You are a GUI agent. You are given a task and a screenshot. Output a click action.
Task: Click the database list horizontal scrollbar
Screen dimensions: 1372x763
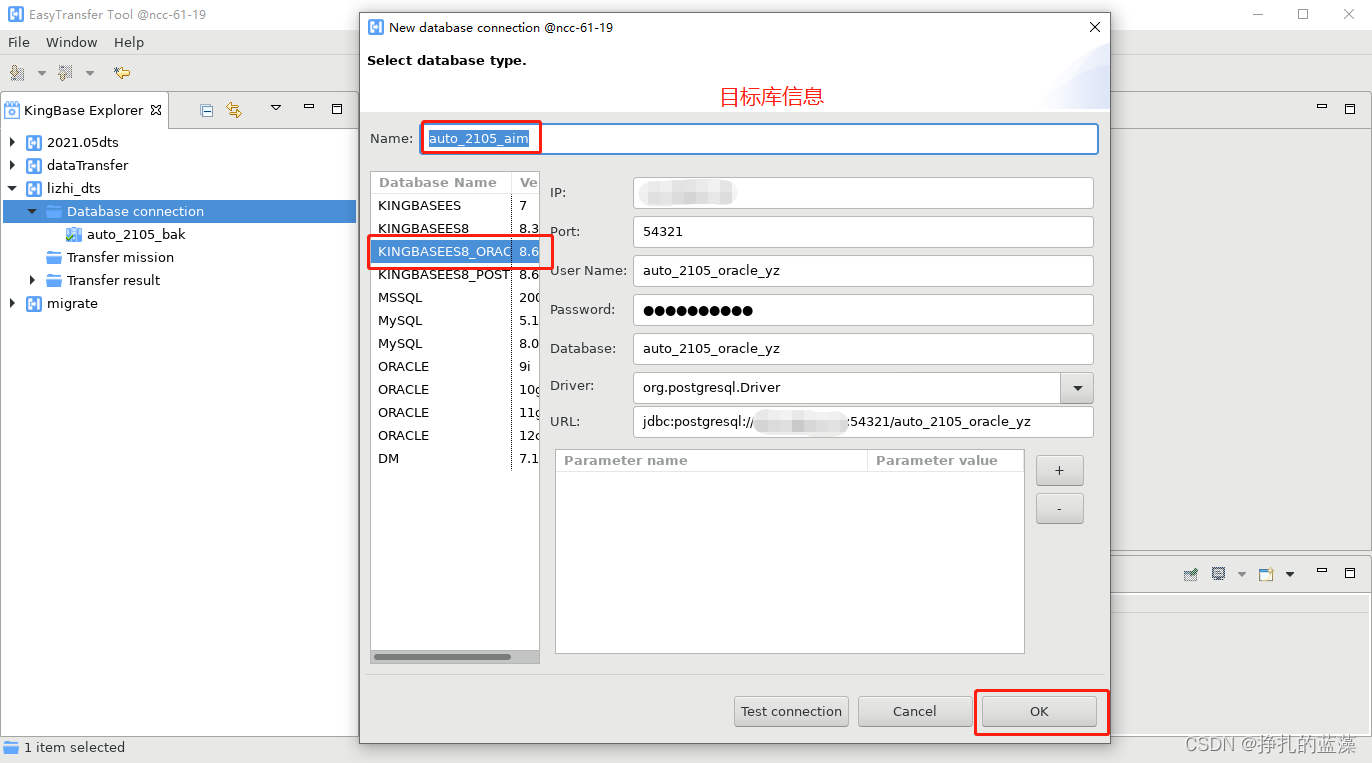coord(442,657)
